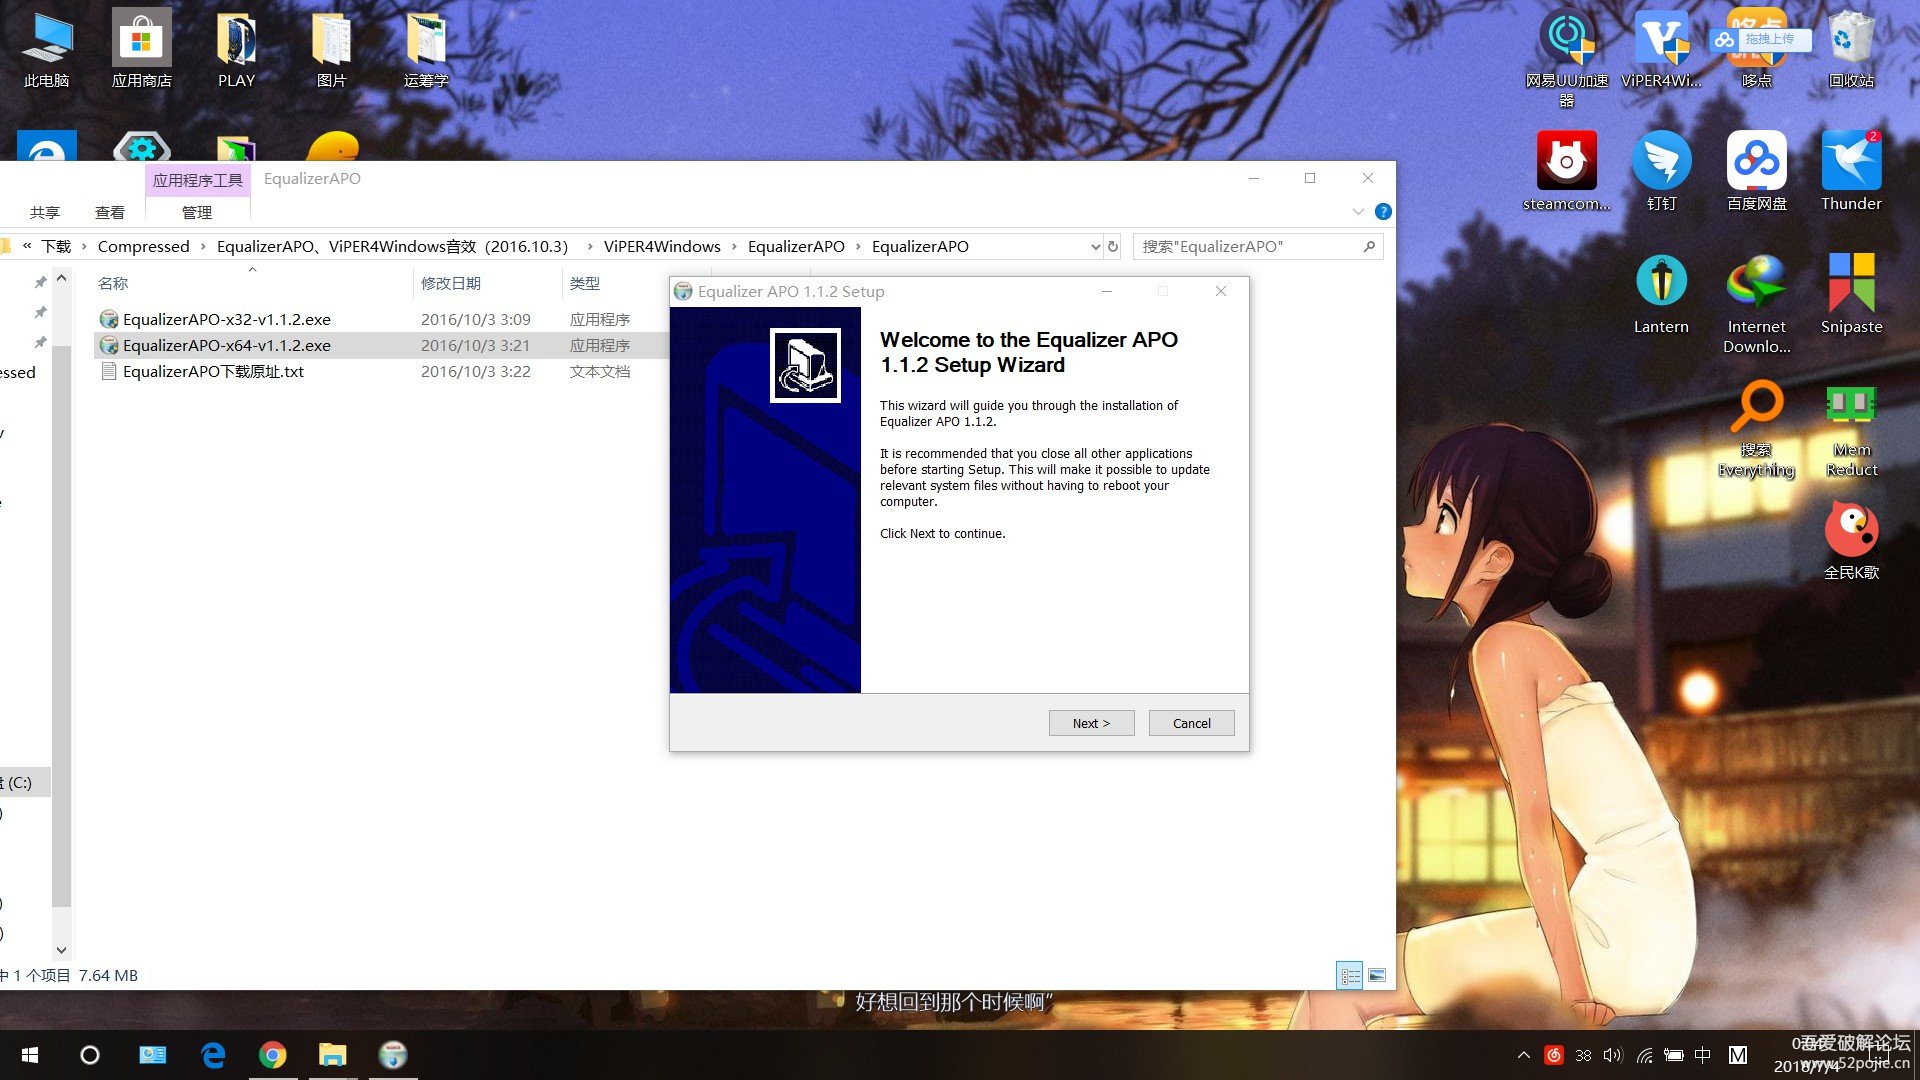The image size is (1920, 1080).
Task: Expand the Explorer ribbon chevron
Action: [1358, 212]
